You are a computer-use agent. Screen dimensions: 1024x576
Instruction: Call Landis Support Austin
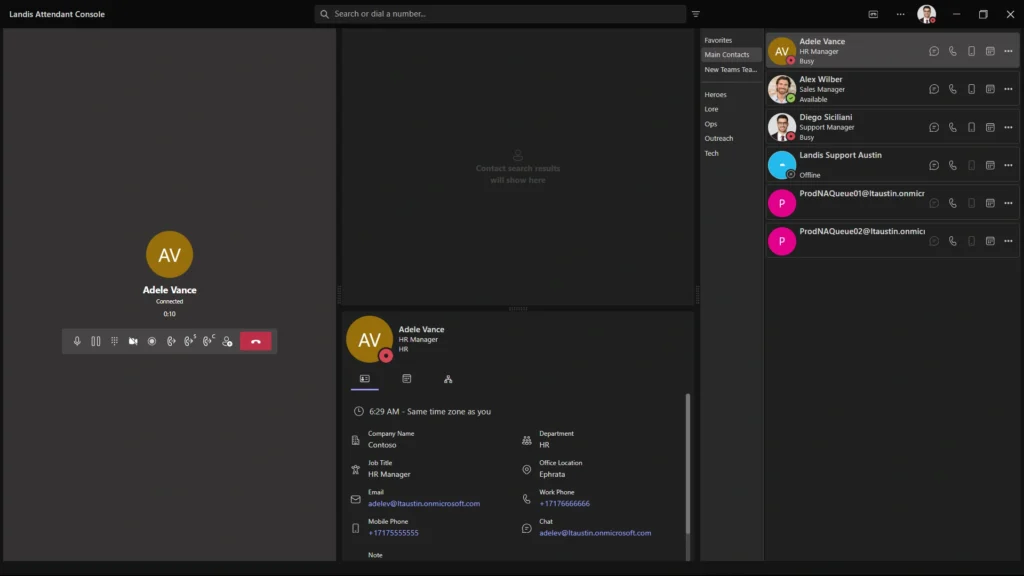953,165
